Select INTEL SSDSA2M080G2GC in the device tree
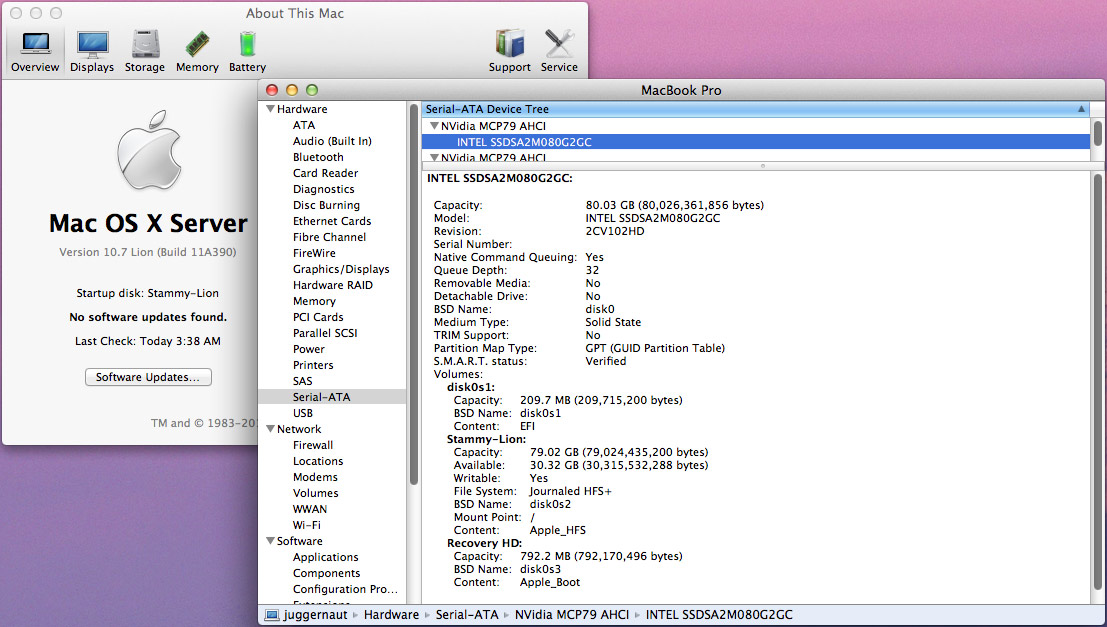The height and width of the screenshot is (627, 1107). [756, 142]
